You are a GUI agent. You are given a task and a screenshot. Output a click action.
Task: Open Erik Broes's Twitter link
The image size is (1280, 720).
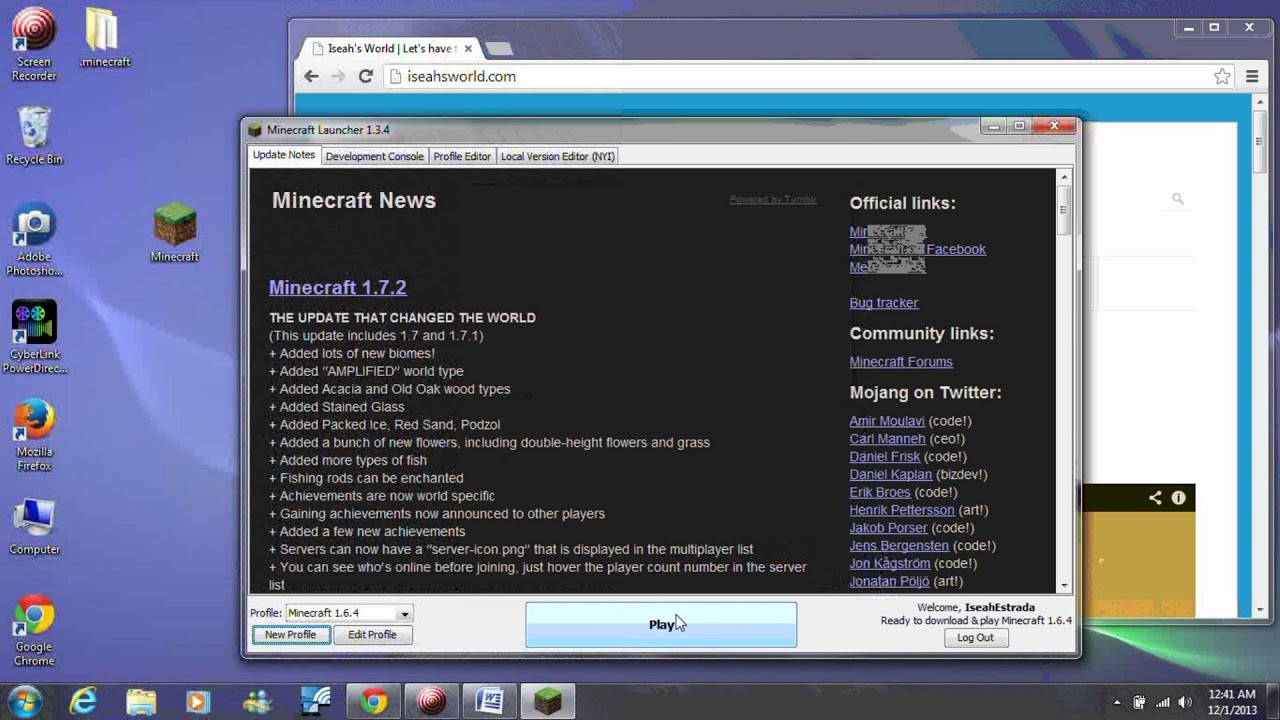pyautogui.click(x=880, y=492)
